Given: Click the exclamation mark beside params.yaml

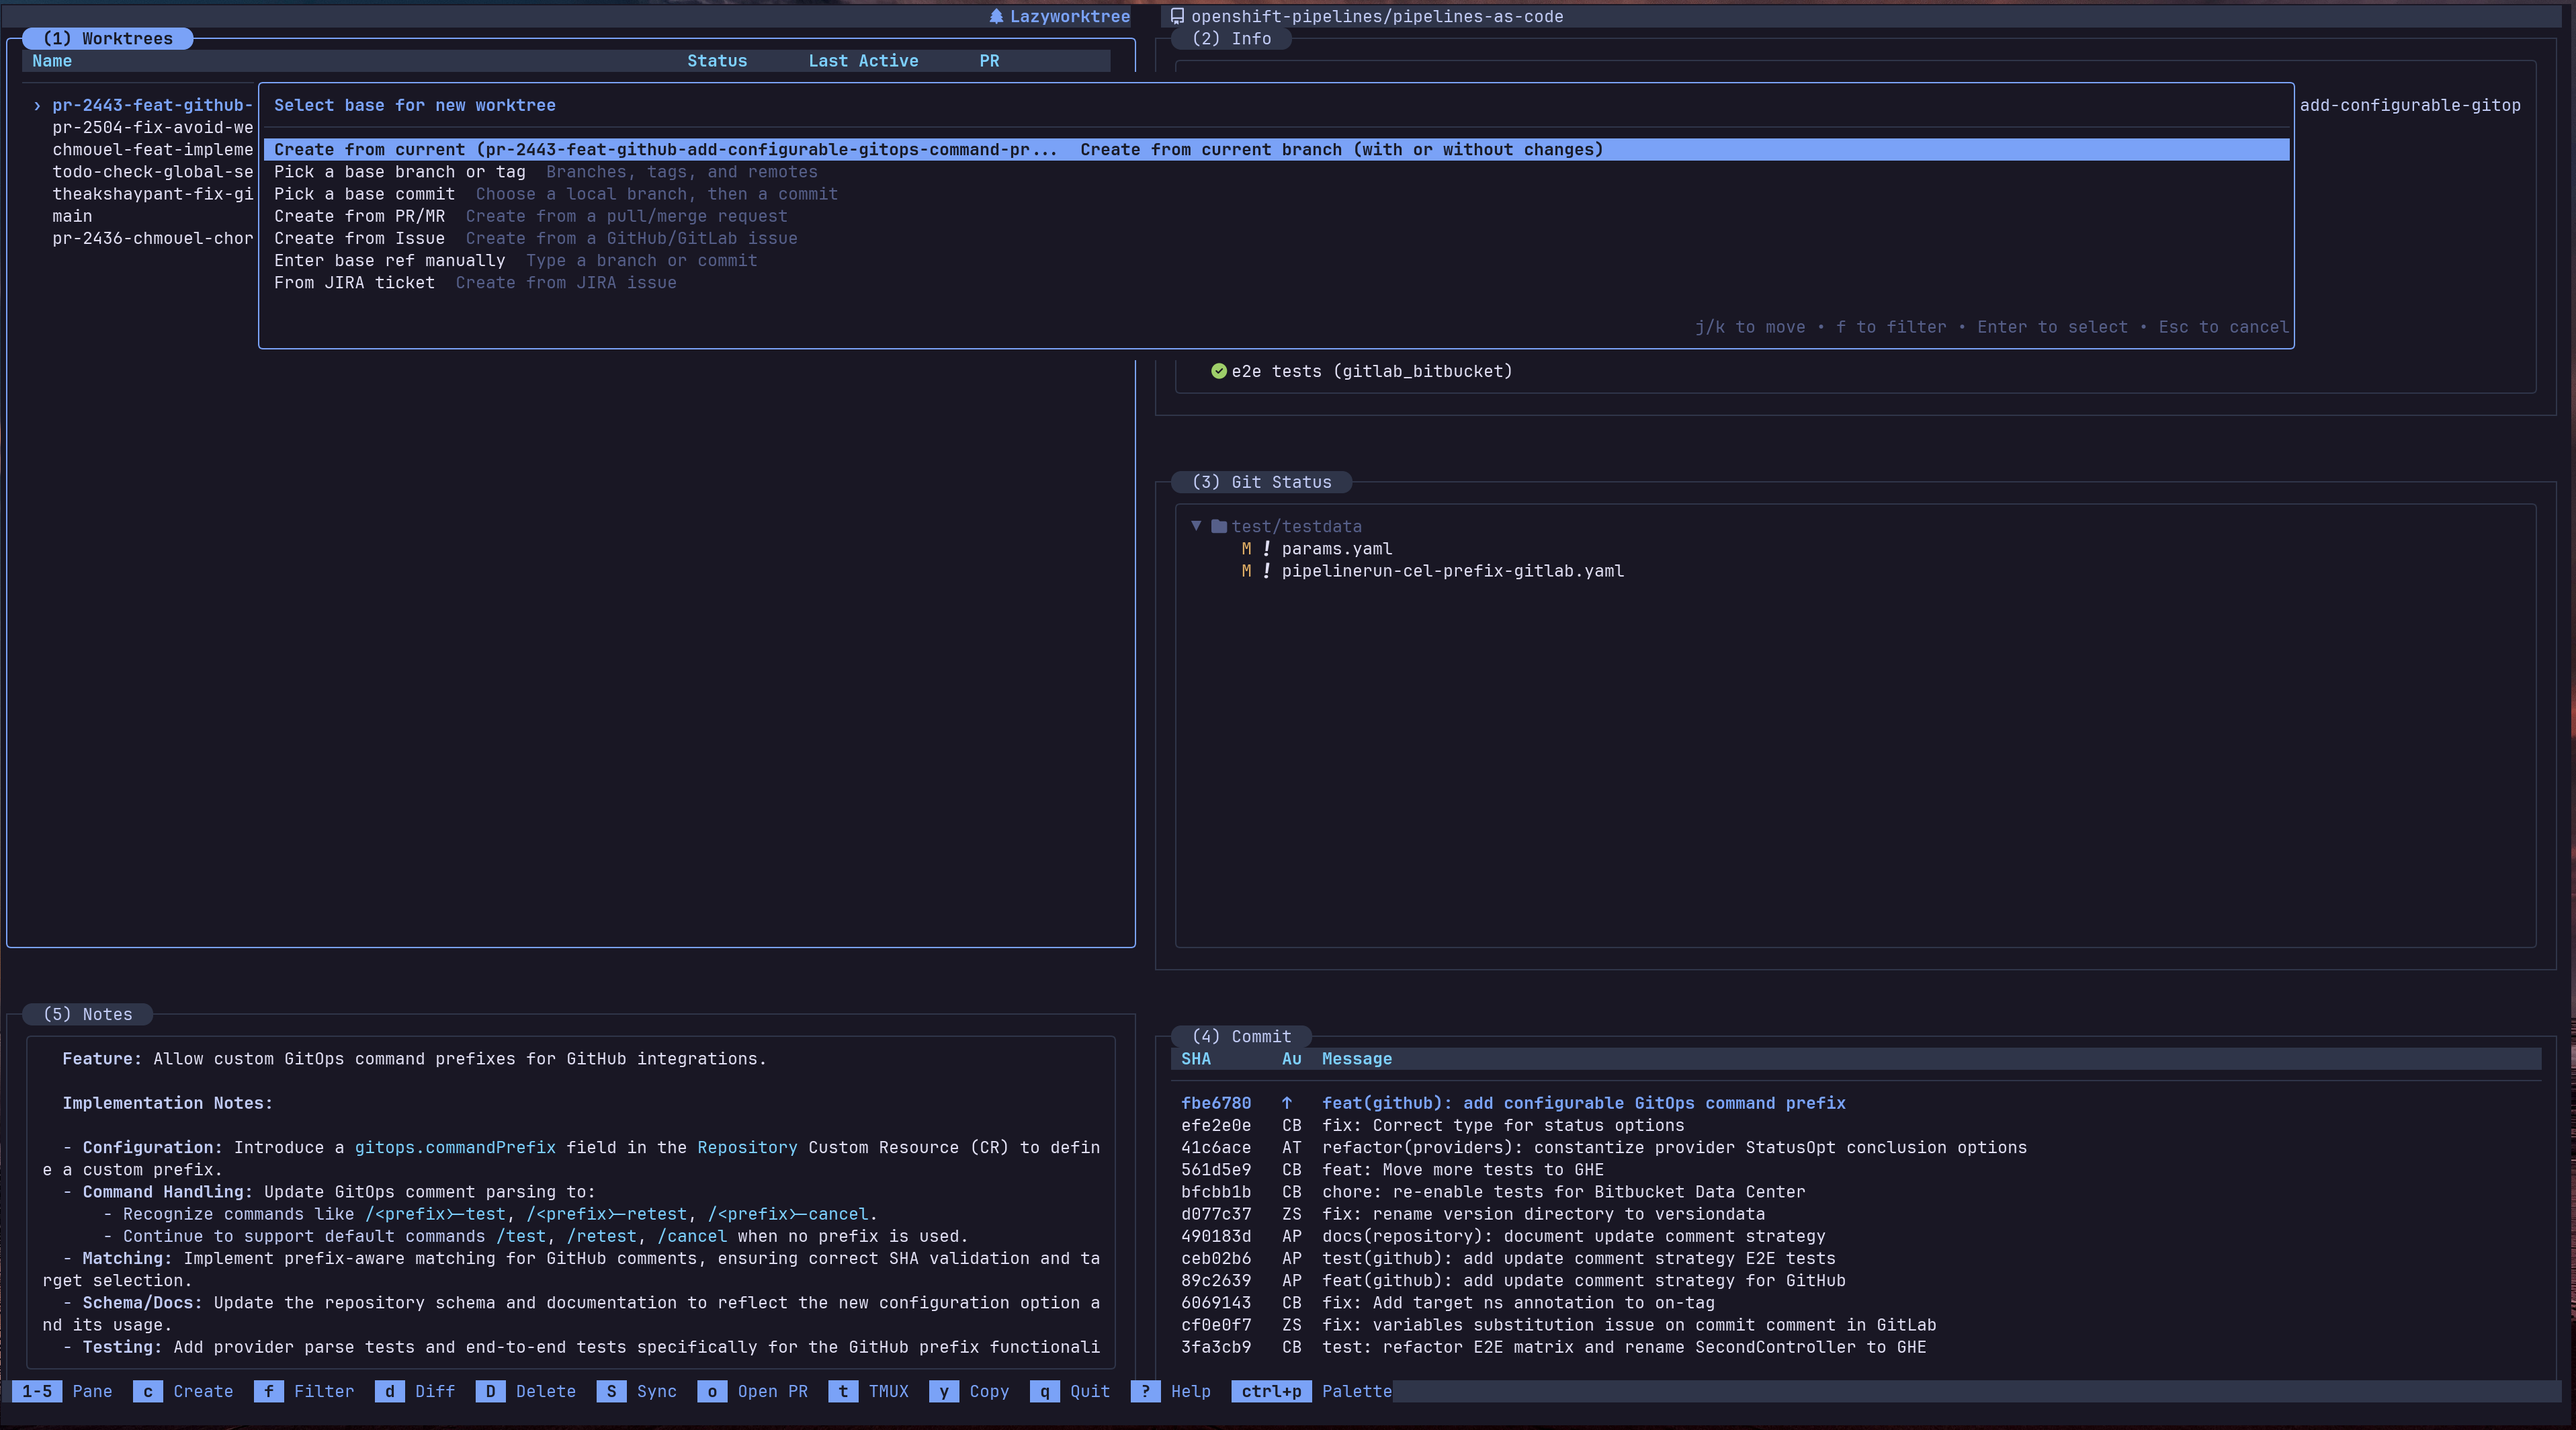Looking at the screenshot, I should 1266,548.
